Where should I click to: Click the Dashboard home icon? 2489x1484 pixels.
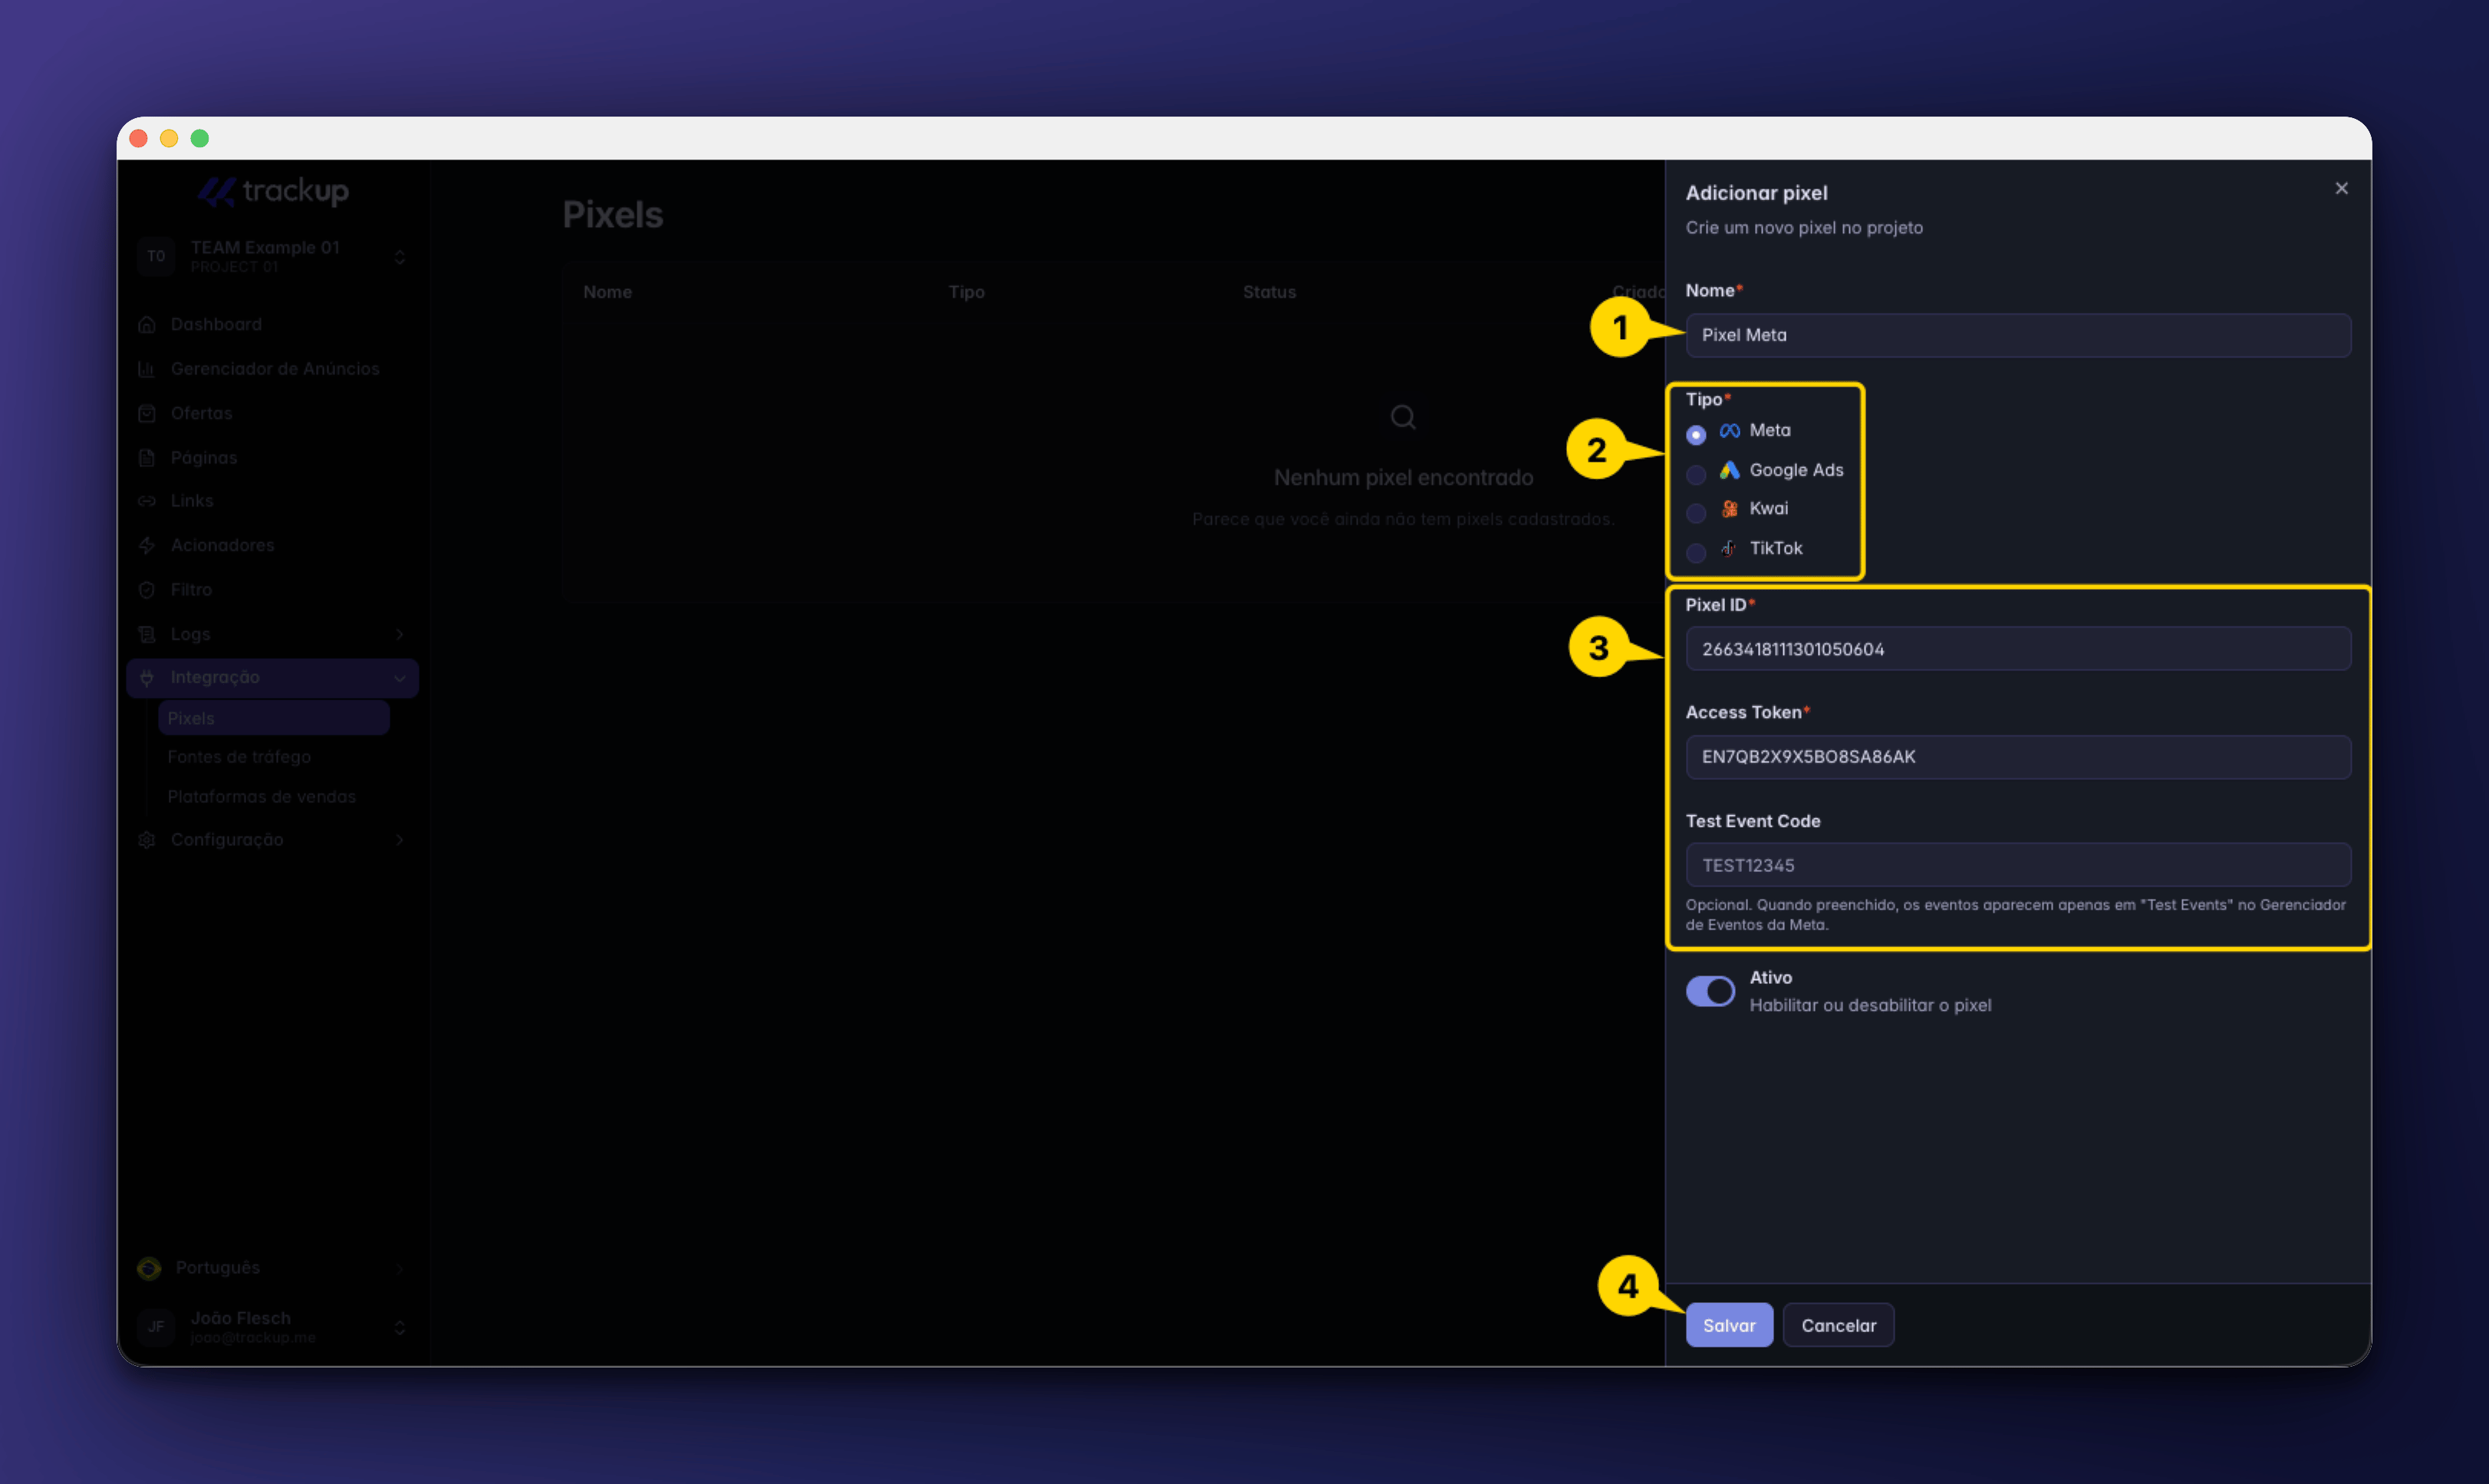click(x=147, y=324)
